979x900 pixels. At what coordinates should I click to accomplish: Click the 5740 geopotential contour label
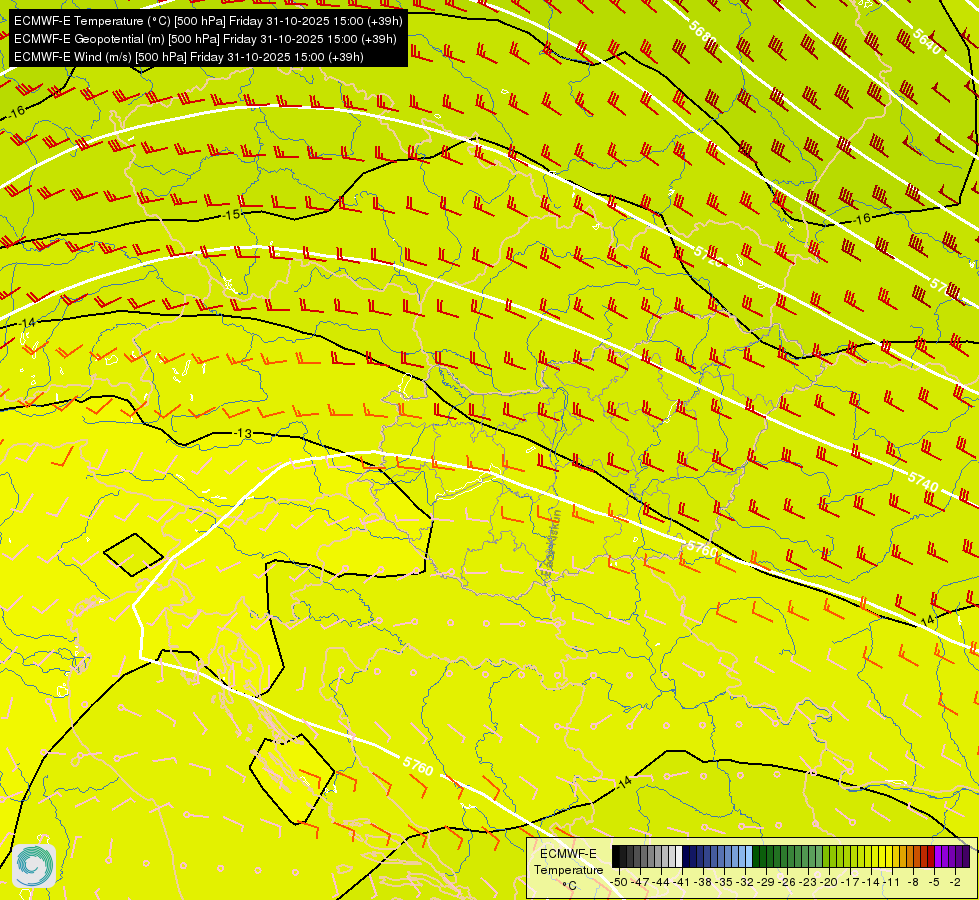(923, 482)
